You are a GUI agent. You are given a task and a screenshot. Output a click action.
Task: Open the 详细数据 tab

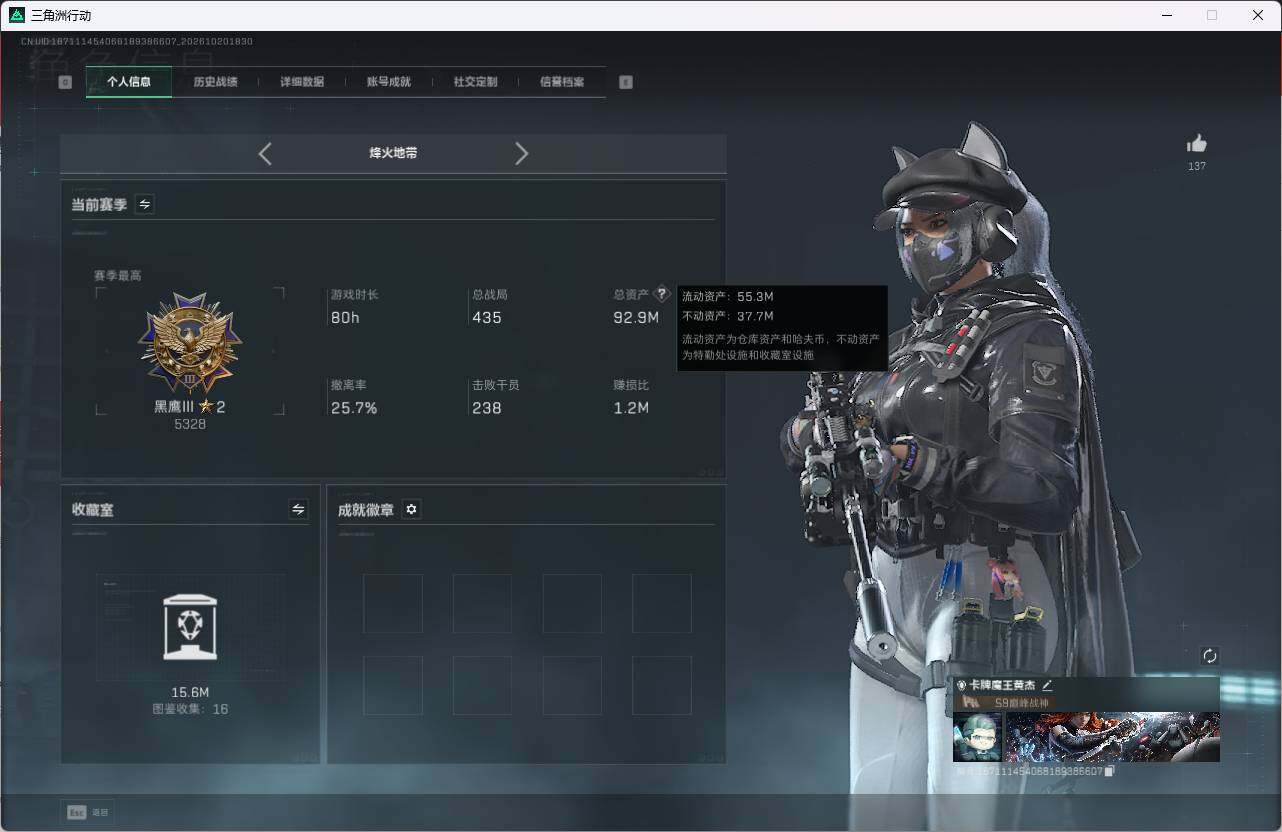pyautogui.click(x=302, y=82)
